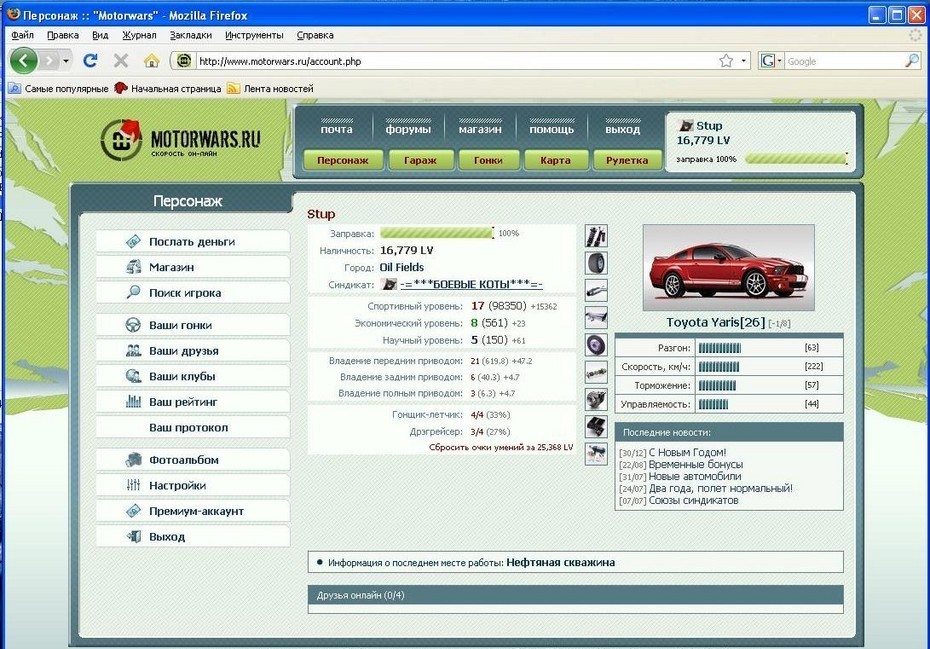The image size is (930, 649).
Task: Open Премиум-аккаунт from the sidebar
Action: pyautogui.click(x=193, y=511)
